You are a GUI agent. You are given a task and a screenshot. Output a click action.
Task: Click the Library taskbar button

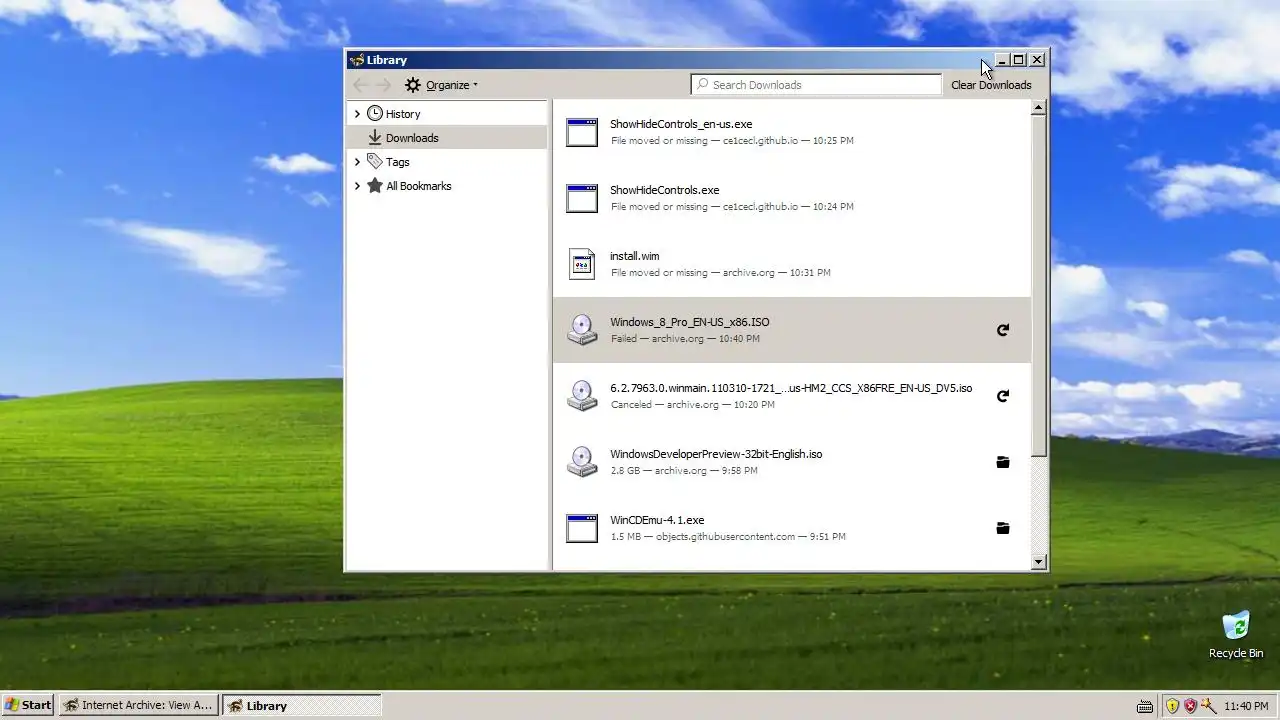pos(301,705)
